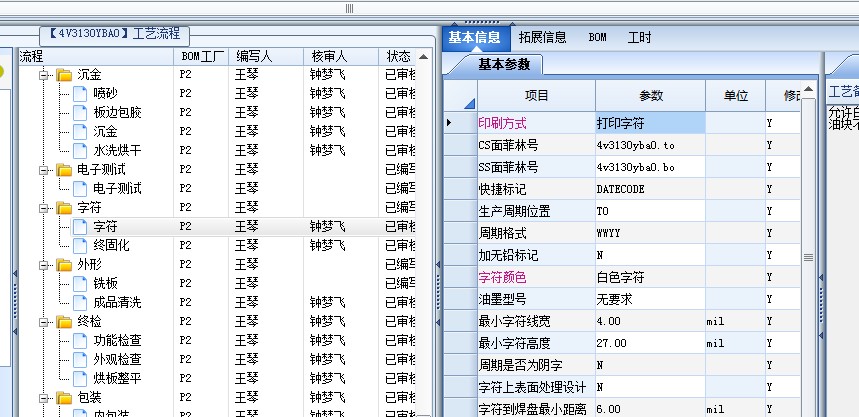Select the 最小字符高度 item cell

(x=536, y=343)
